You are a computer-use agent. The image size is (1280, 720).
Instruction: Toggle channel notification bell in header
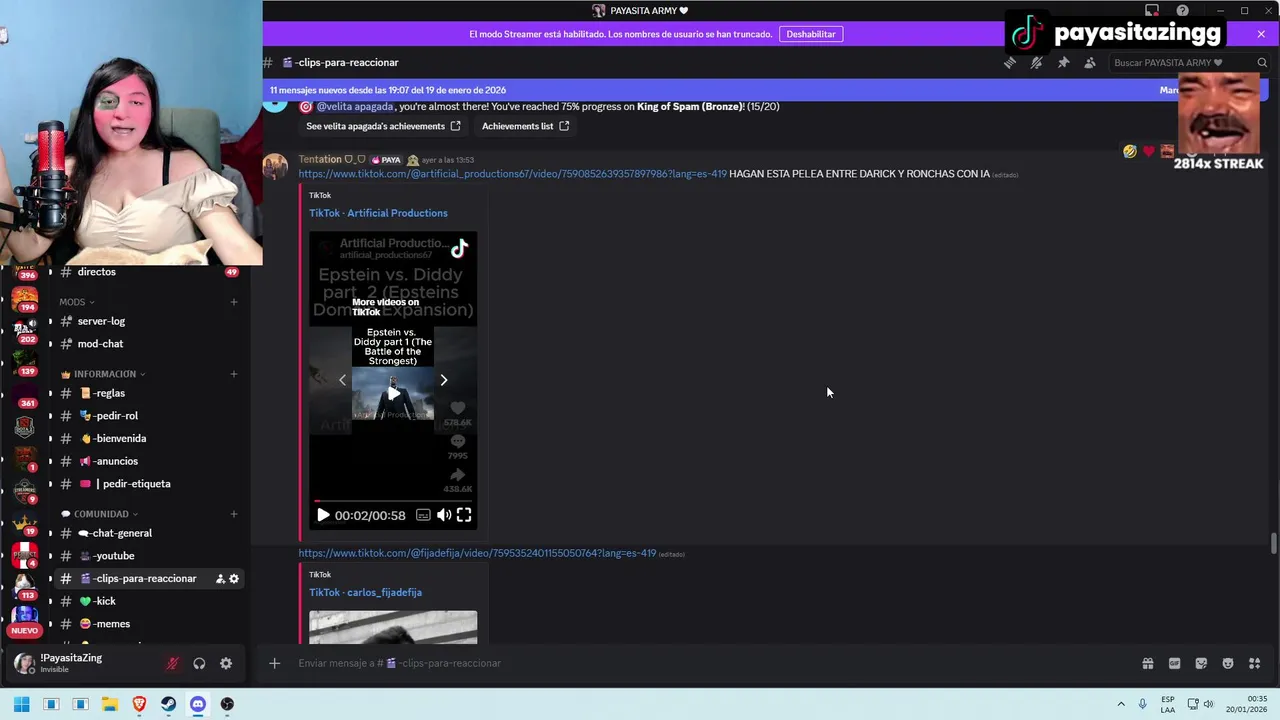point(1036,62)
